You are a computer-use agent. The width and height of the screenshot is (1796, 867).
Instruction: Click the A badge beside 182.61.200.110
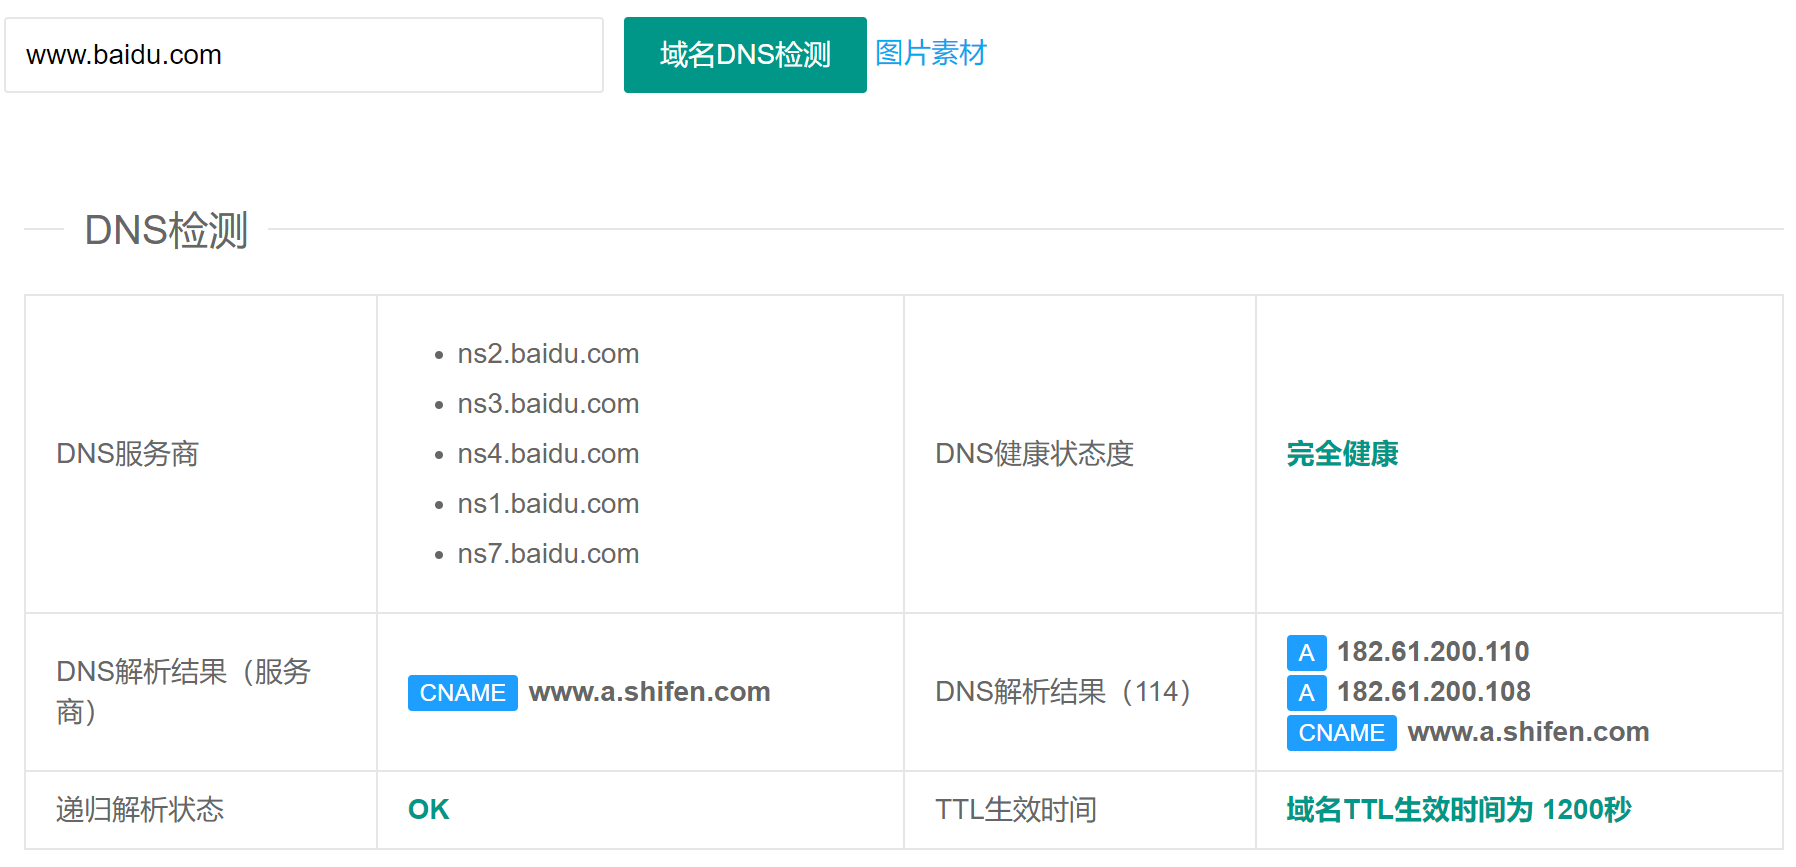point(1307,653)
